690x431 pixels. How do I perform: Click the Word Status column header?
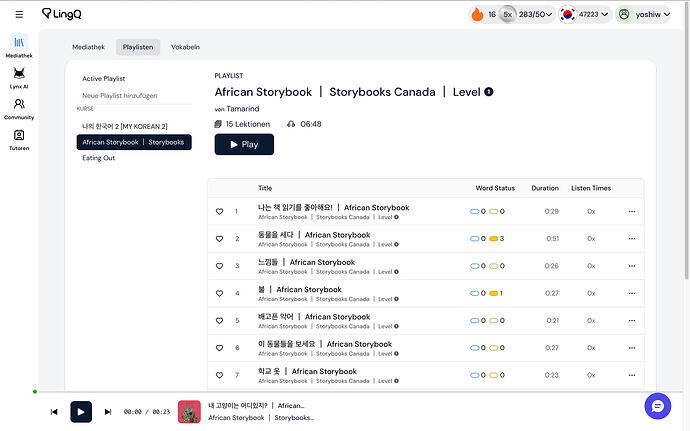(495, 188)
